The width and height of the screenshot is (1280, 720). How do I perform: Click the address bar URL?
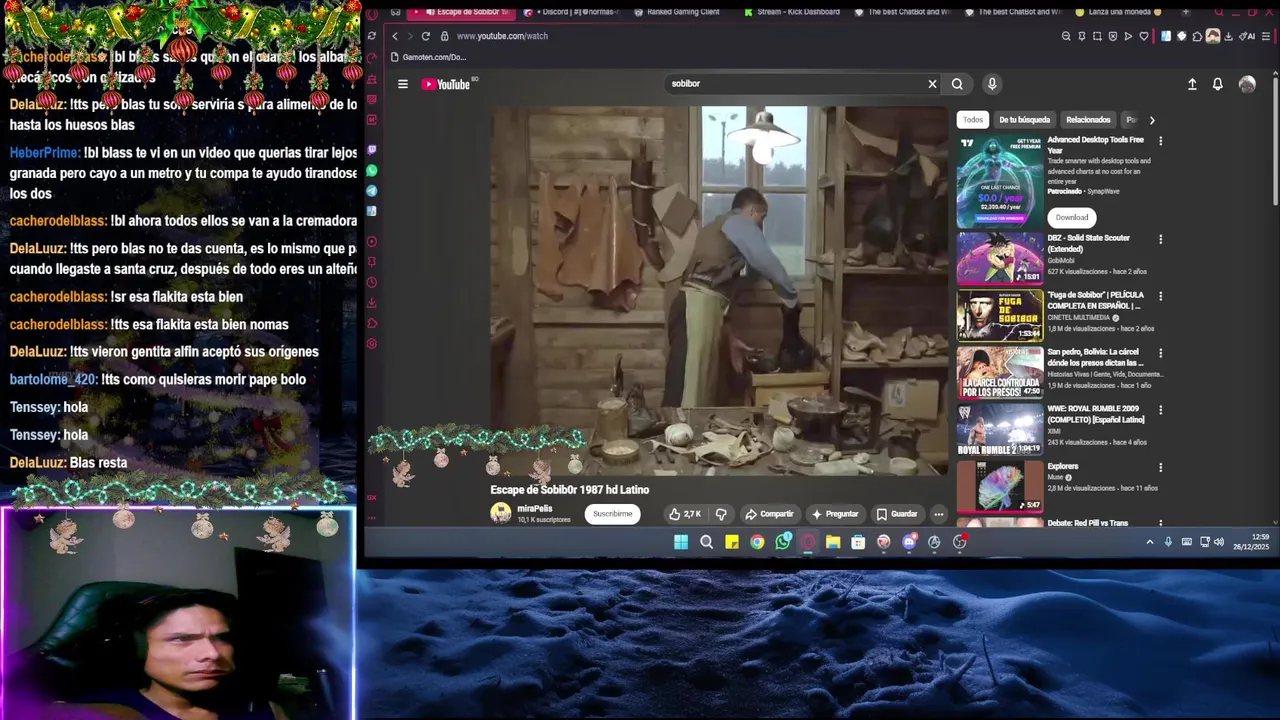502,36
